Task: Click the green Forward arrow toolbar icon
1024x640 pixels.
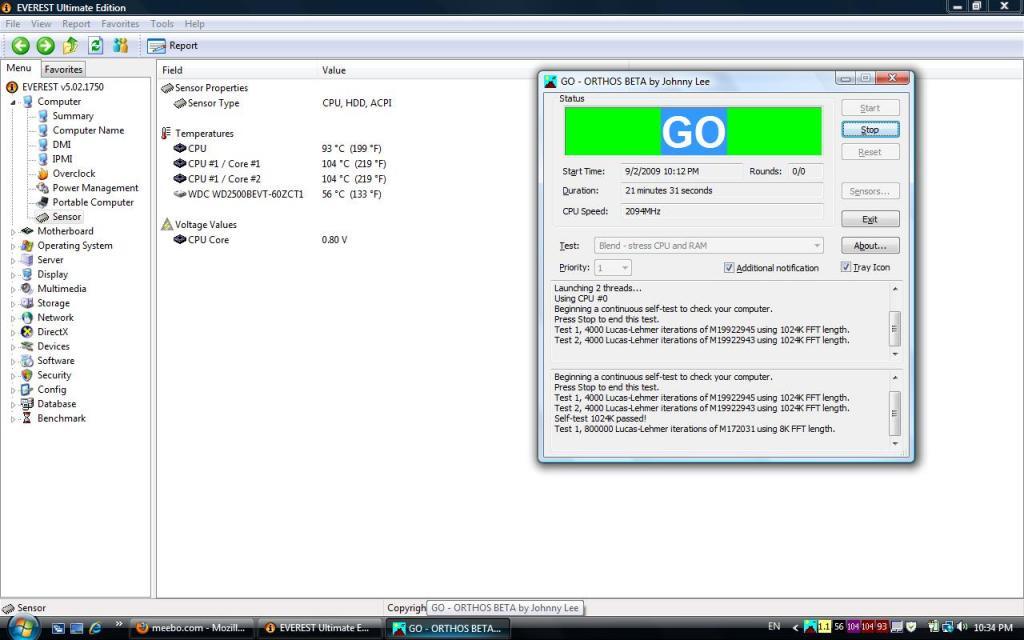Action: coord(45,46)
